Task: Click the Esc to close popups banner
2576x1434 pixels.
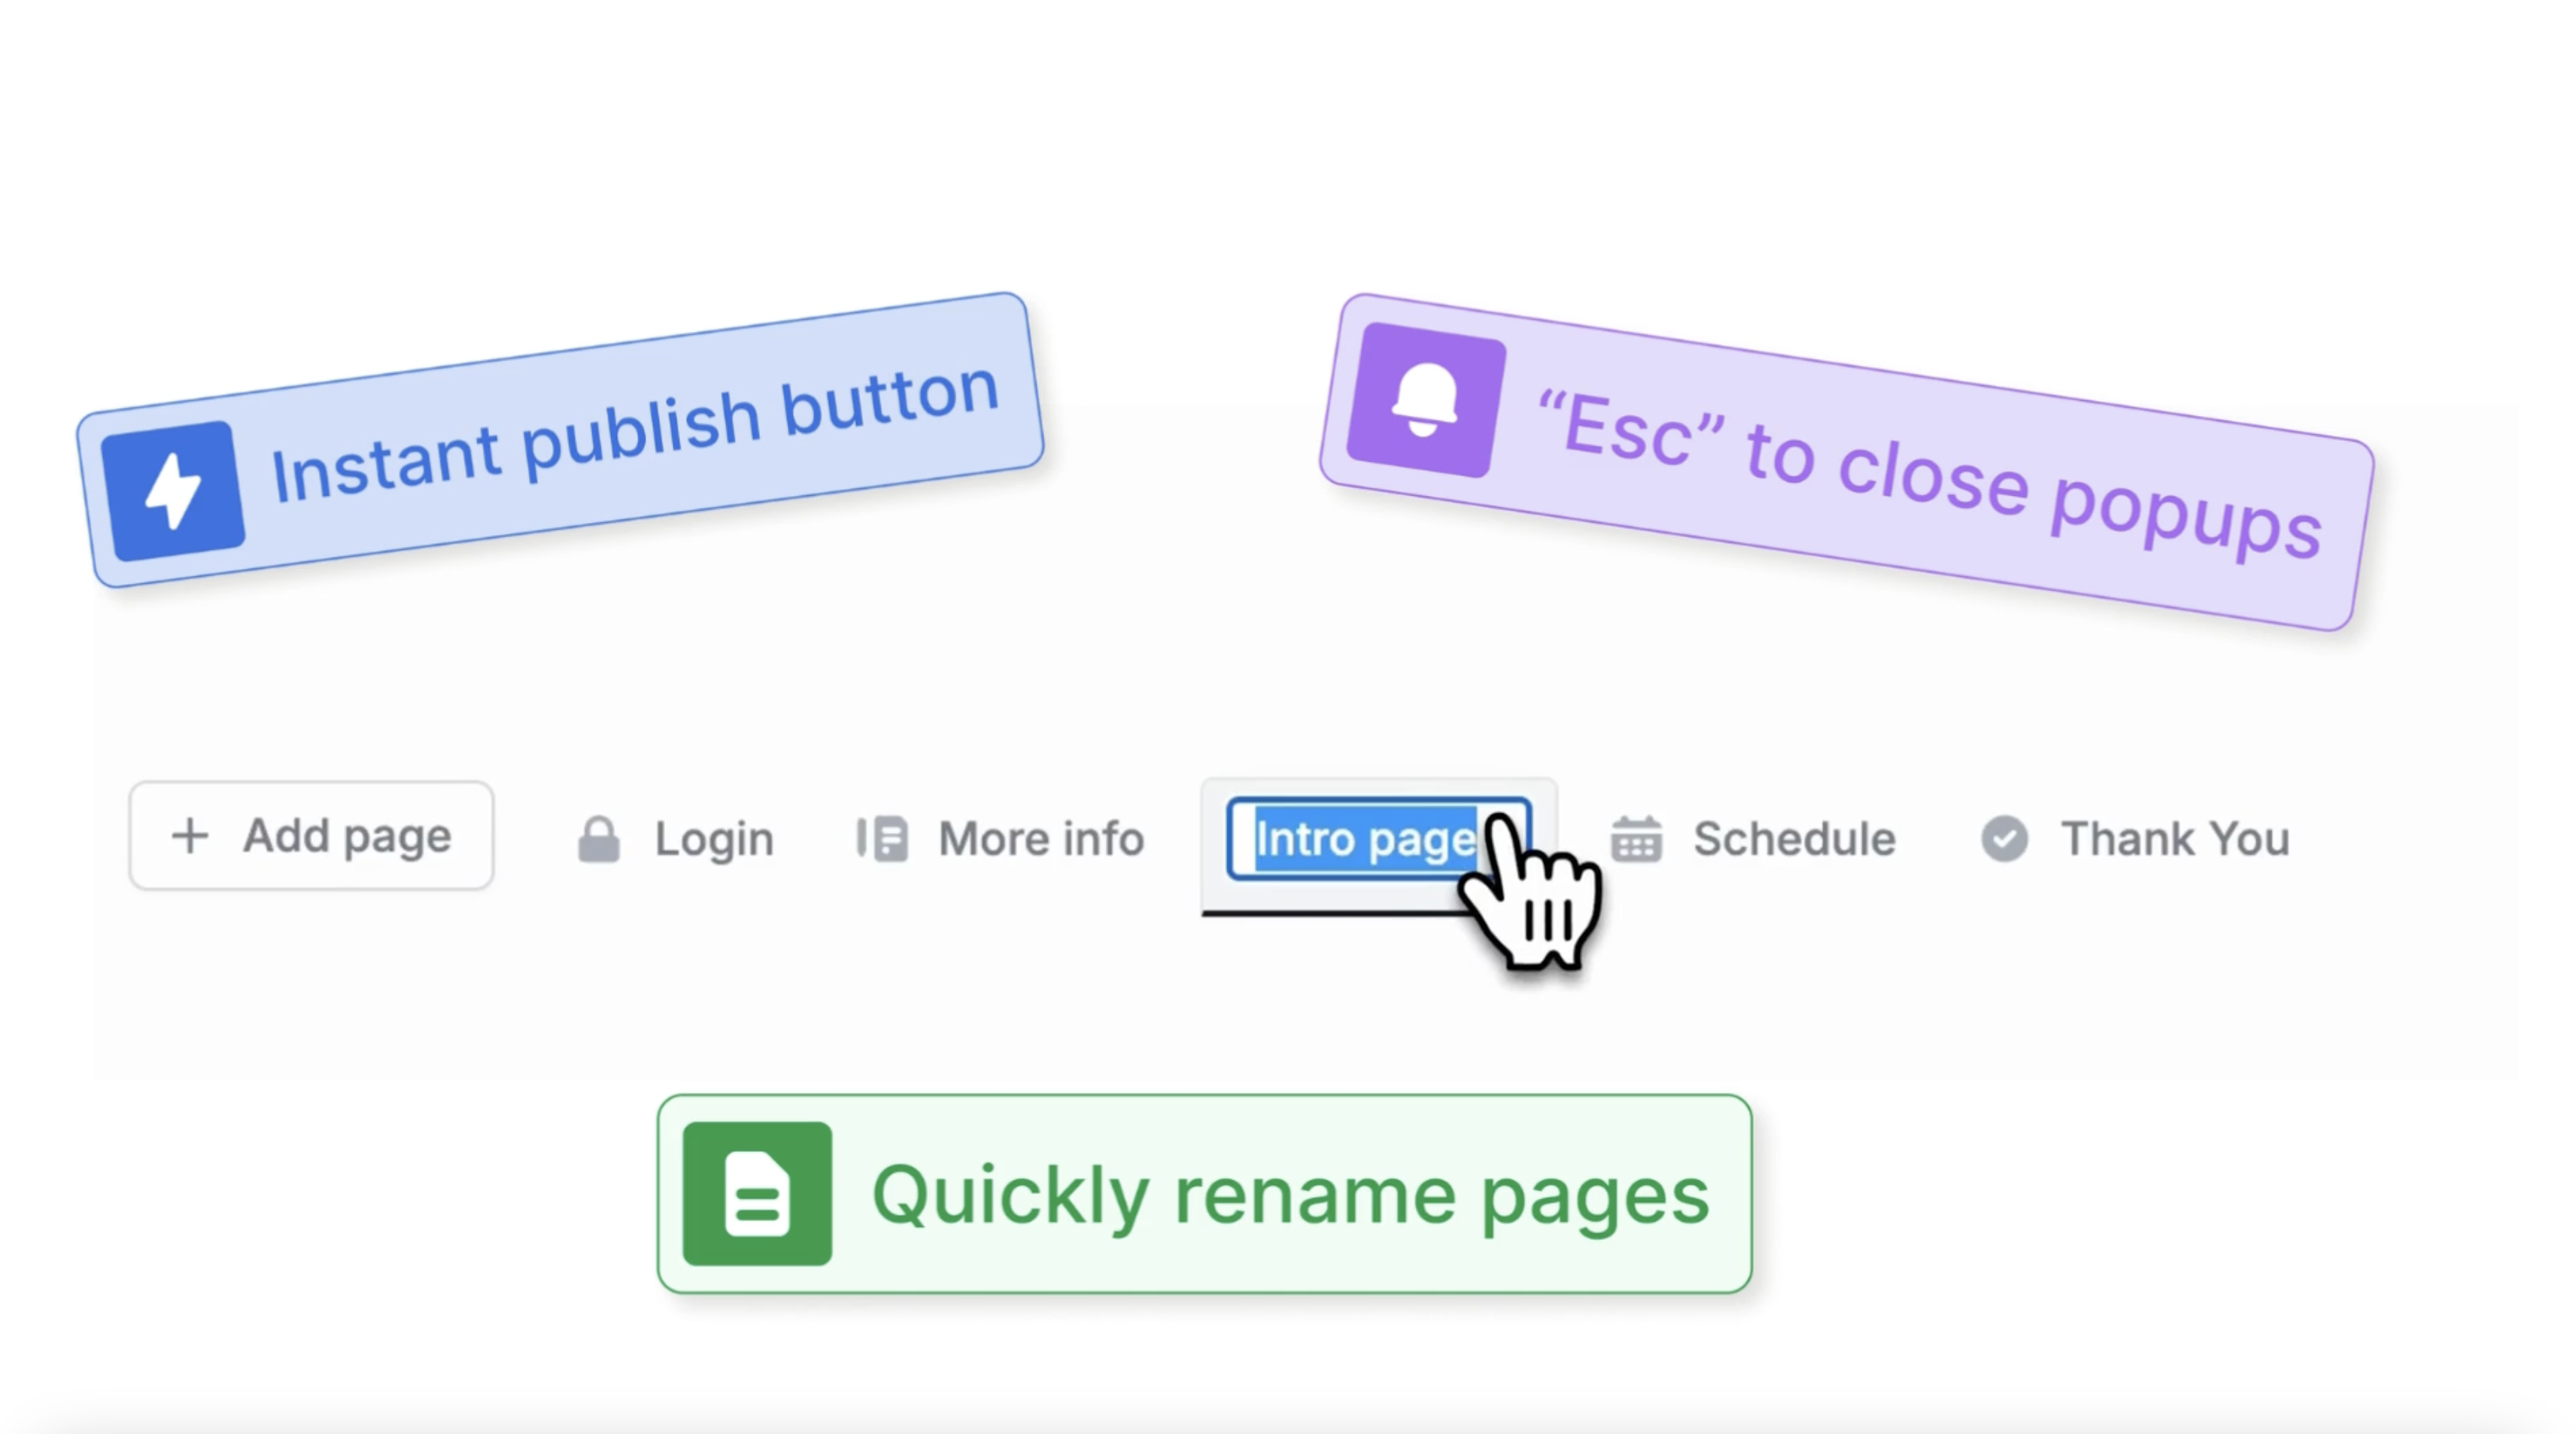Action: click(1847, 462)
